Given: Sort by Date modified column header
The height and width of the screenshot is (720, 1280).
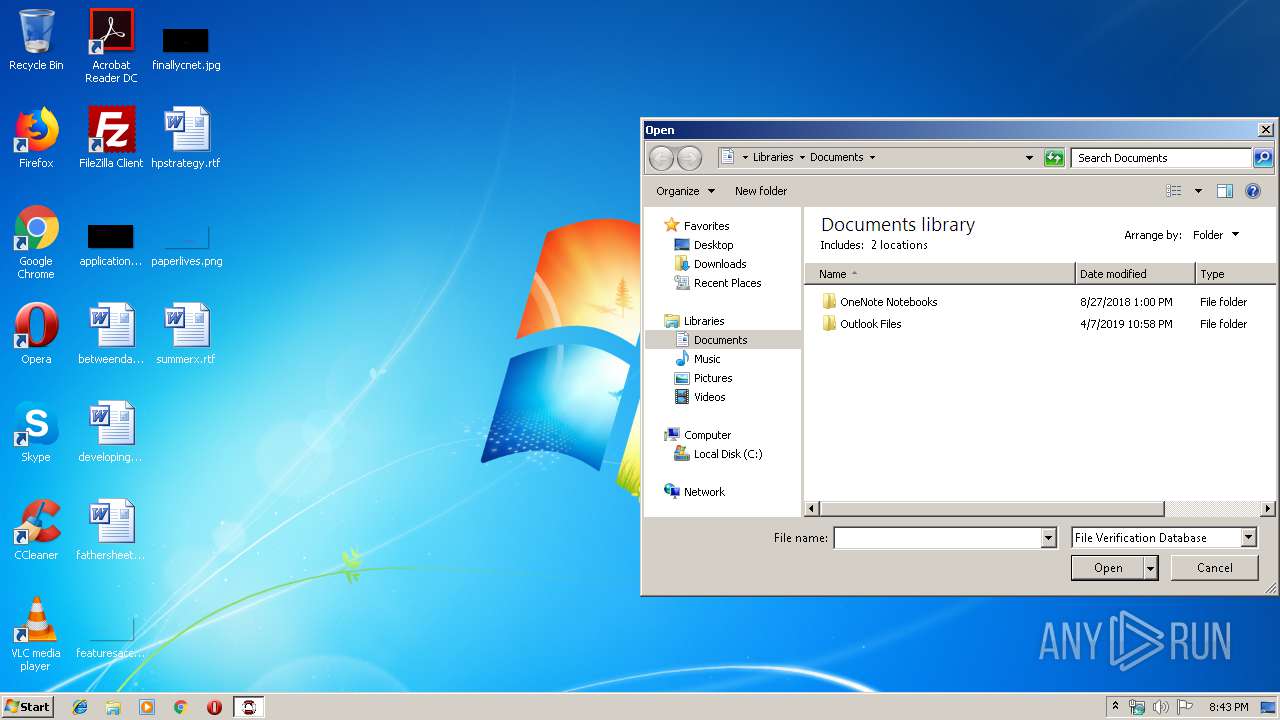Looking at the screenshot, I should tap(1135, 274).
